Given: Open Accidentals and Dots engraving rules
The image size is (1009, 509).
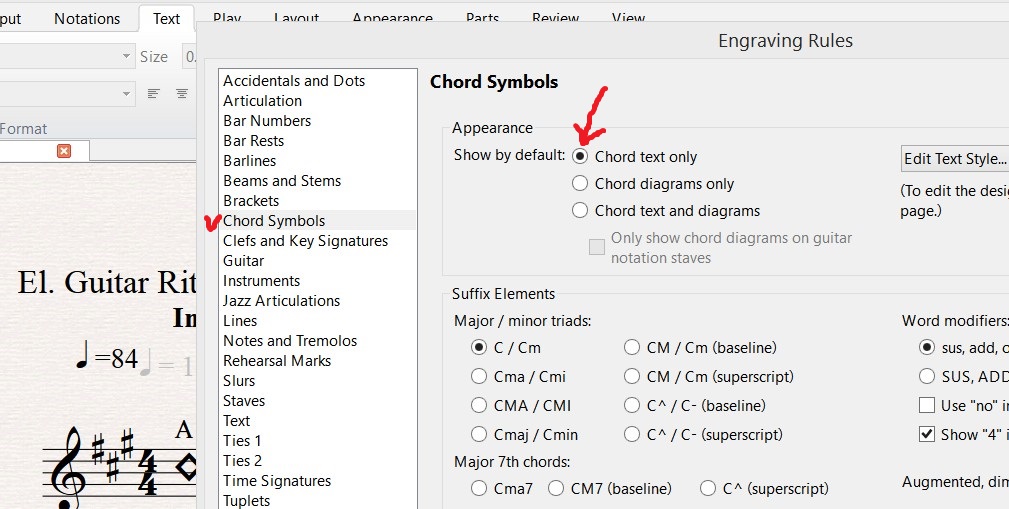Looking at the screenshot, I should [294, 81].
